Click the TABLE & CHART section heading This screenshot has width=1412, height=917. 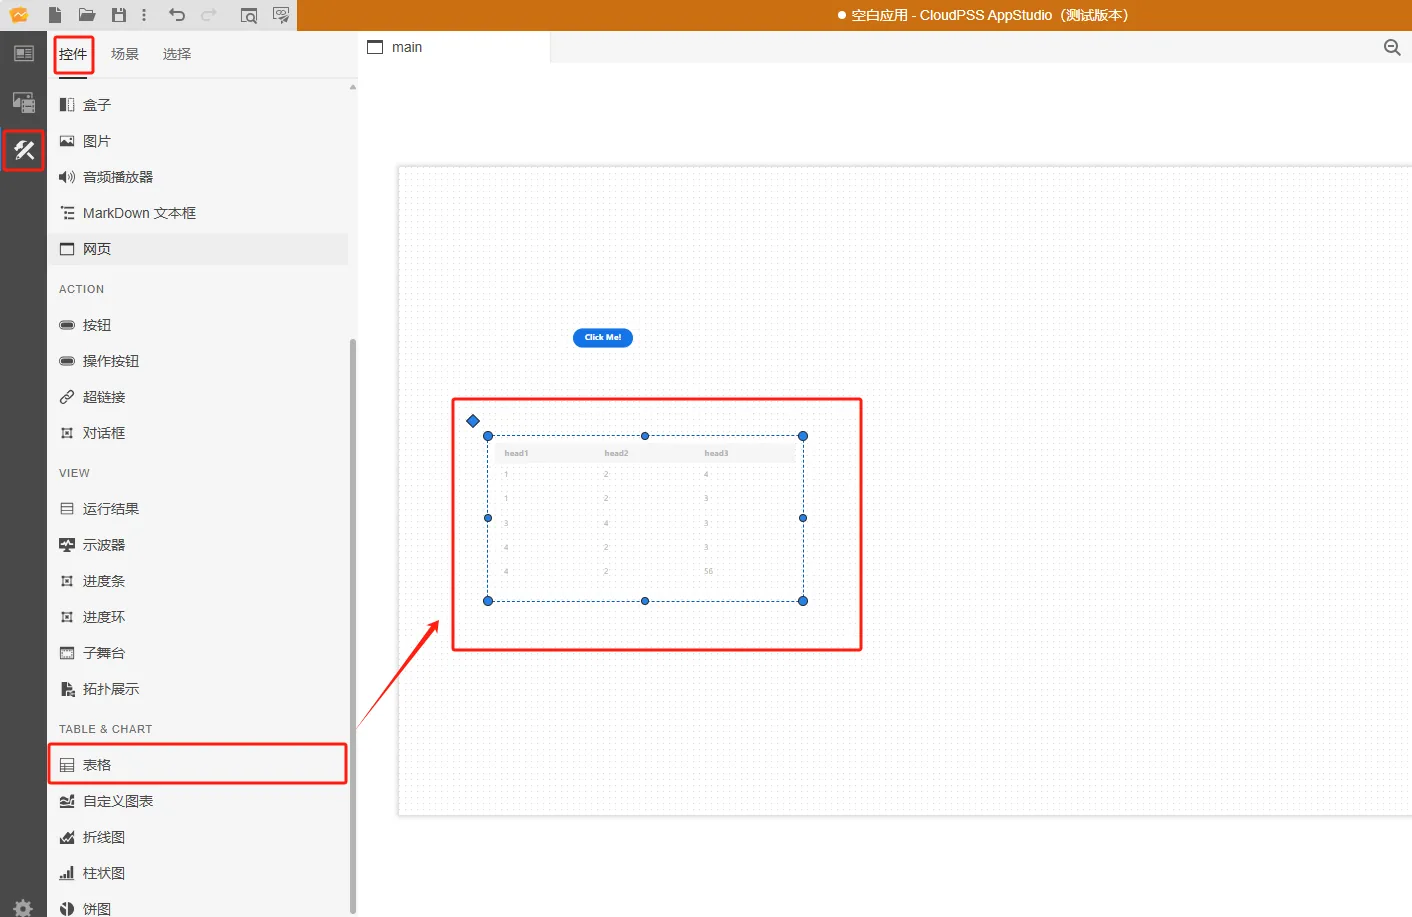click(105, 729)
